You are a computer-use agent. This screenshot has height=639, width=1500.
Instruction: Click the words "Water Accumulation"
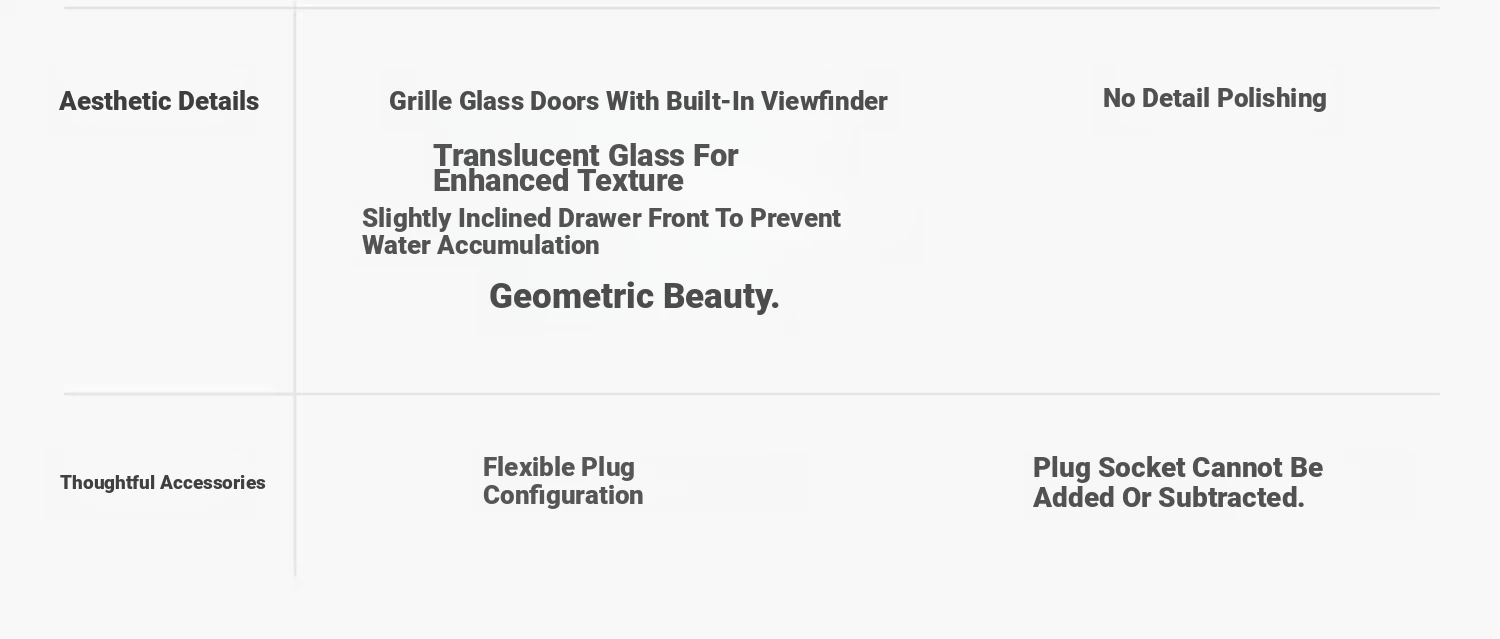coord(480,246)
